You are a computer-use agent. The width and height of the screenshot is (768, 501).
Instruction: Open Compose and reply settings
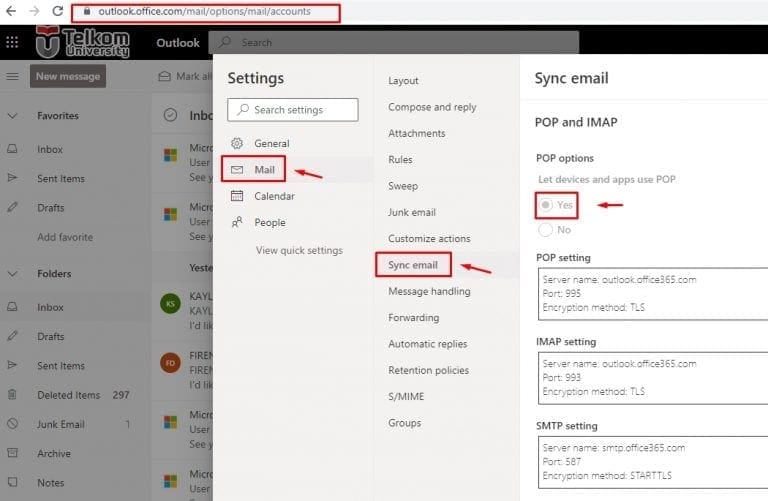pyautogui.click(x=432, y=107)
